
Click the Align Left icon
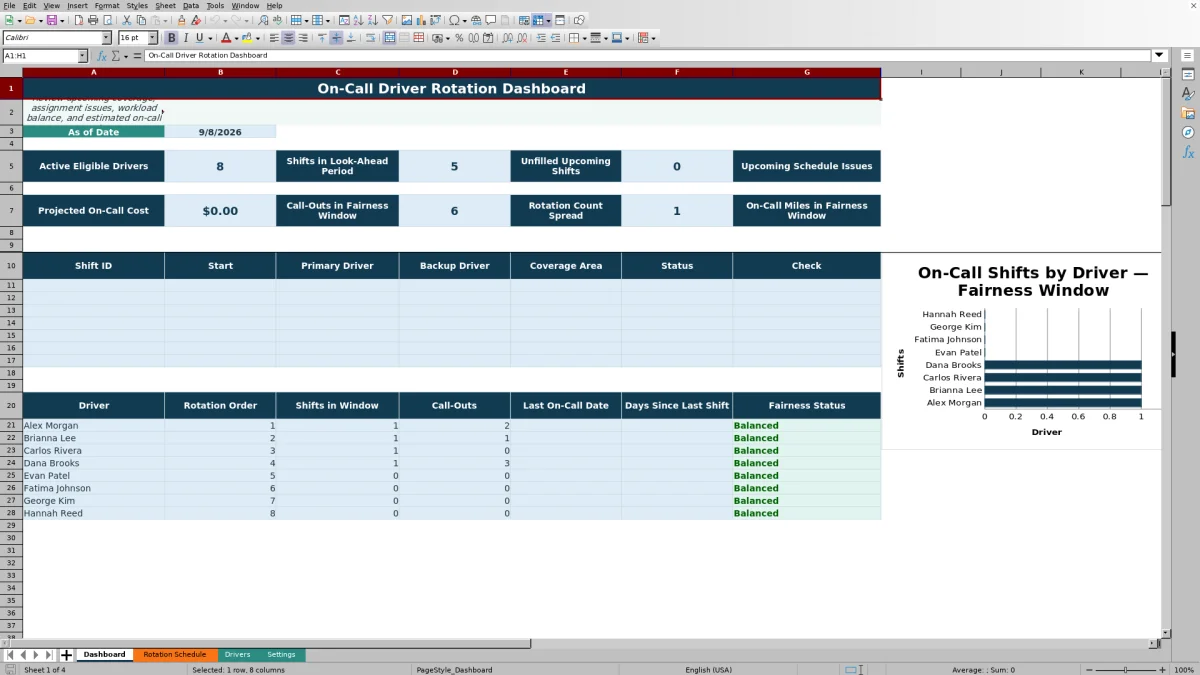pos(274,38)
